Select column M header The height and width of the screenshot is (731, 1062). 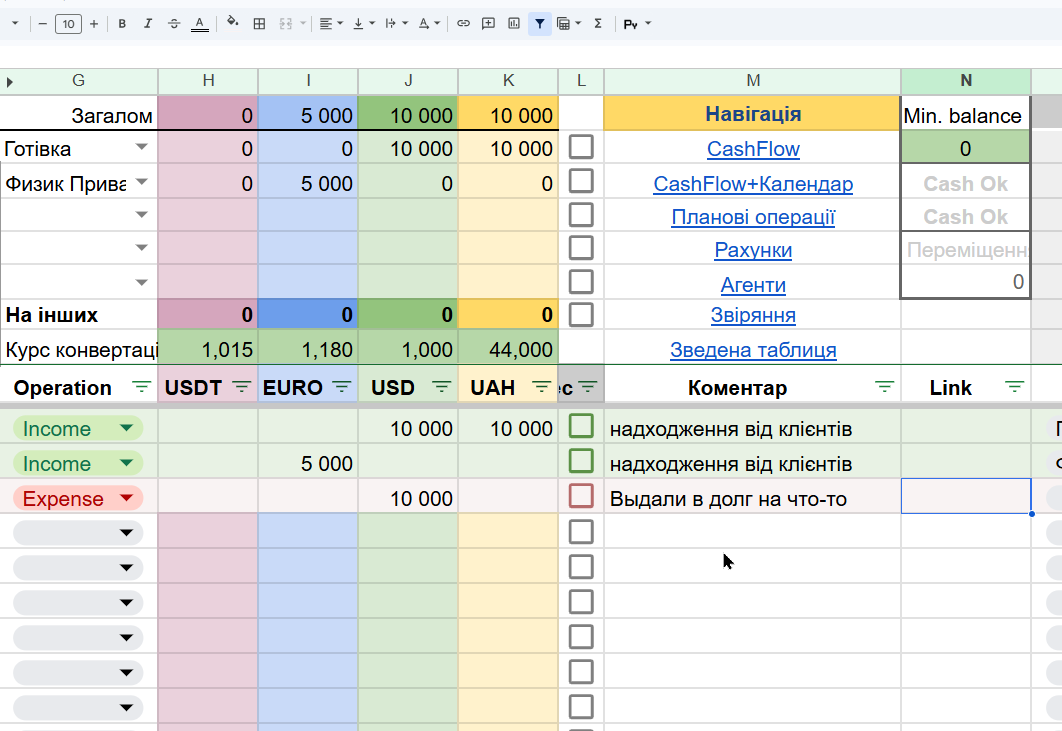coord(752,81)
